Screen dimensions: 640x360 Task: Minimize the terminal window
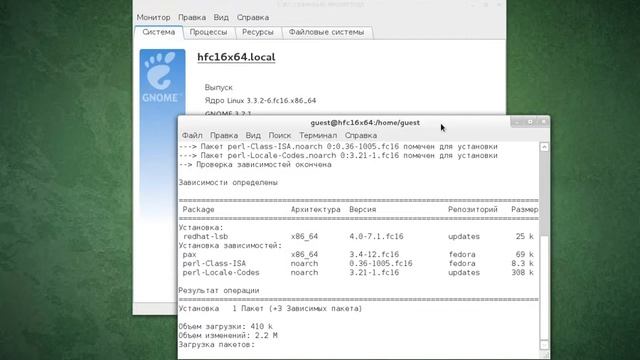click(517, 122)
